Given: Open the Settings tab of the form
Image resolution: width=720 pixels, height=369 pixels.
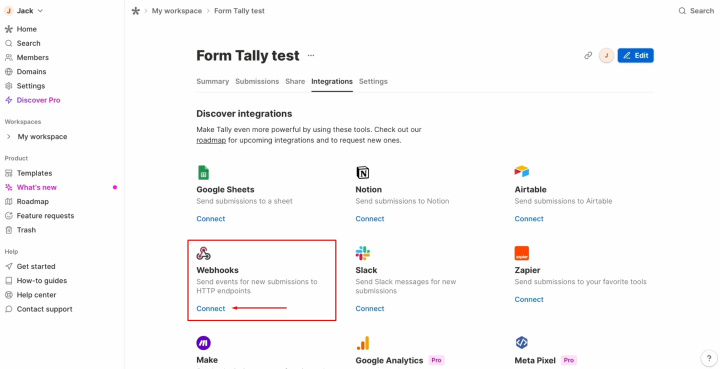Looking at the screenshot, I should (x=373, y=81).
